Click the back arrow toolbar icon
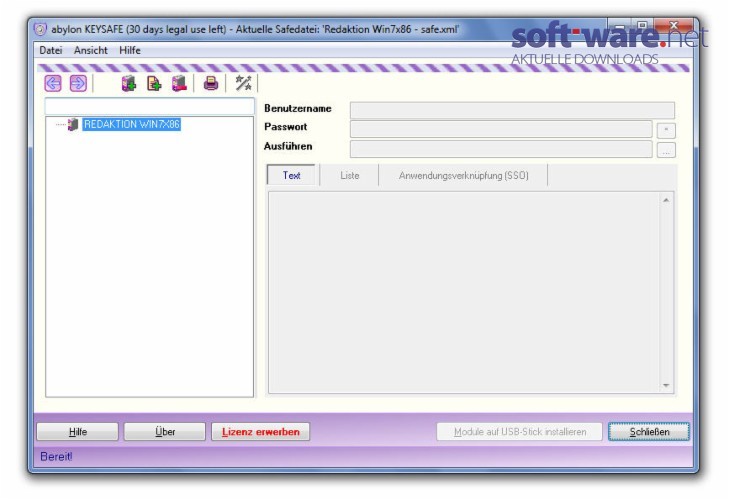This screenshot has height=500, width=729. click(53, 83)
